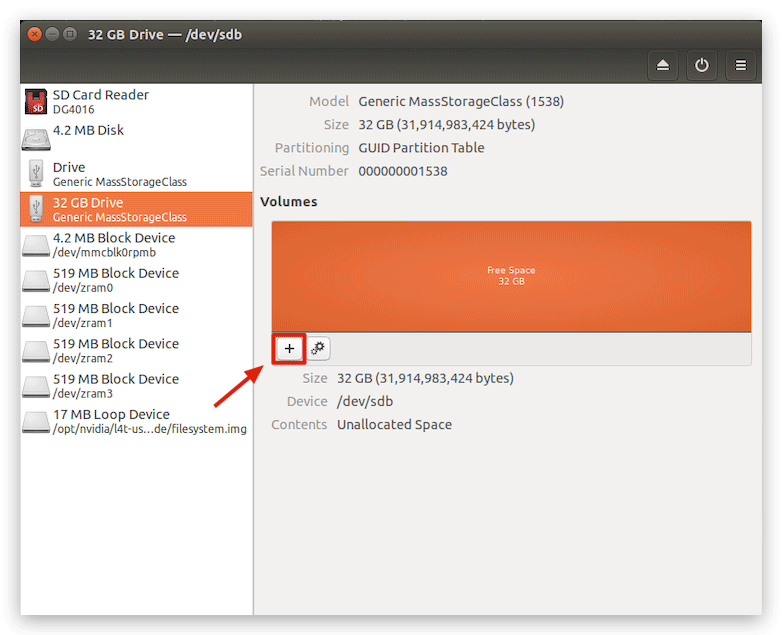Click the USB stick icon of 32 GB Drive
This screenshot has width=782, height=635.
[36, 209]
